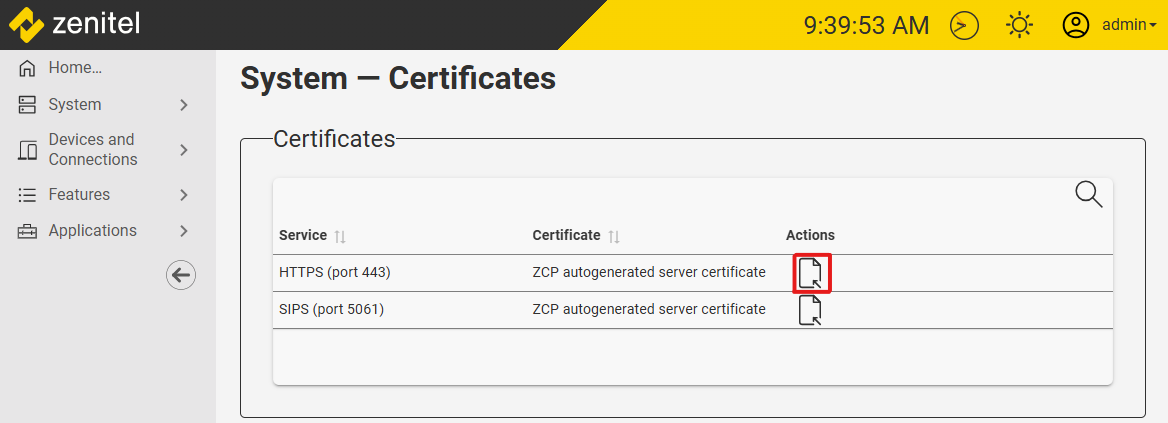
Task: Expand the System menu chevron
Action: 184,105
